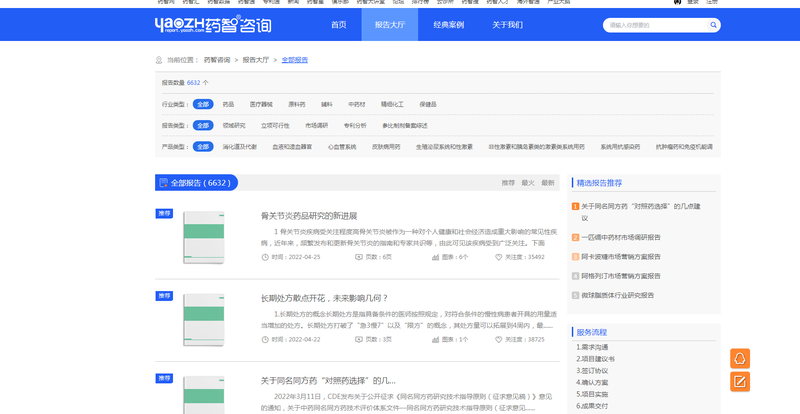Image resolution: width=800 pixels, height=414 pixels.
Task: Click the rank 3 badge next to 阿卡波糖市场营销方案报告
Action: [x=575, y=257]
